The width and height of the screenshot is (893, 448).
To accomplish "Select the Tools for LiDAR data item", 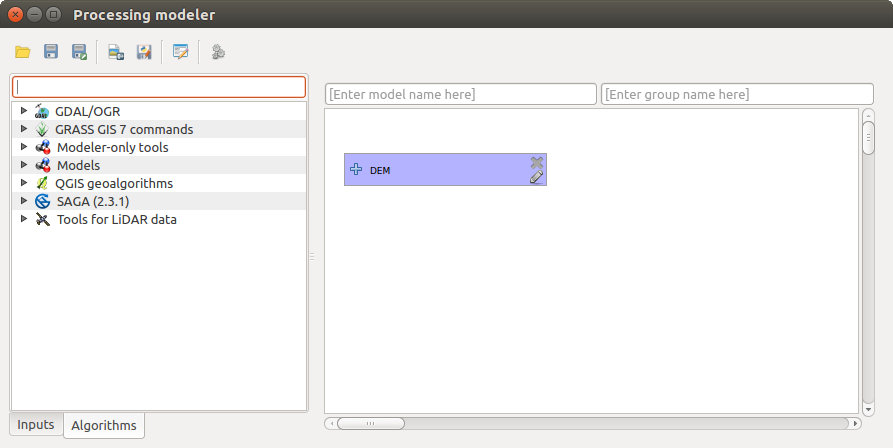I will point(116,219).
